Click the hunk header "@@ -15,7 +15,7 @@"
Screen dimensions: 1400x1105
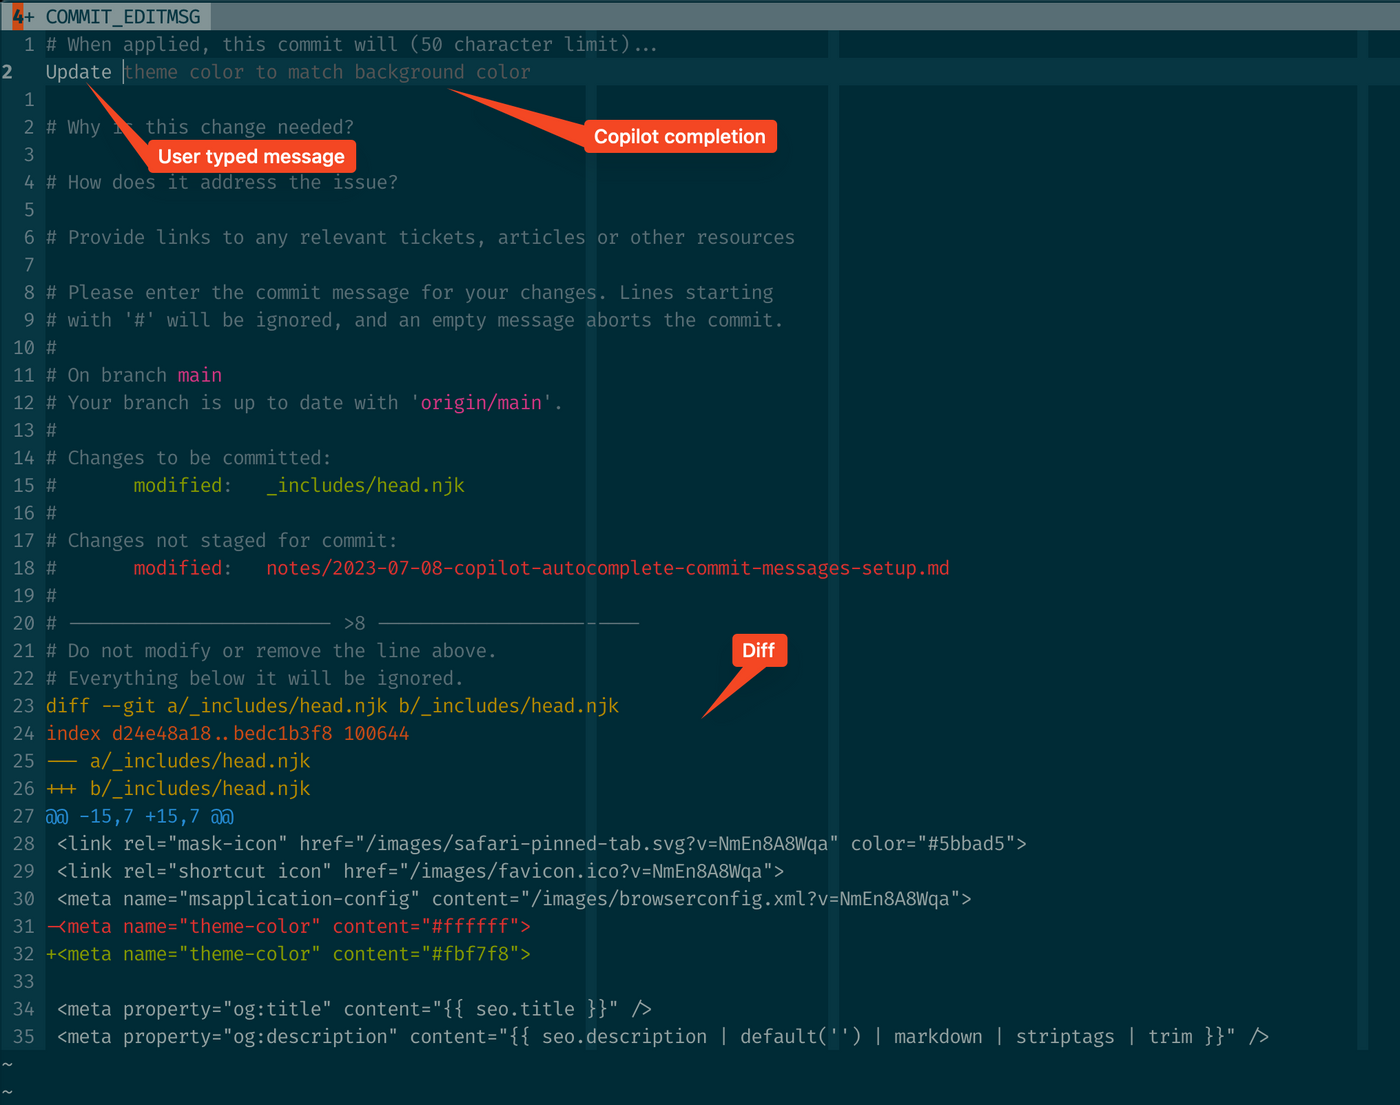point(140,816)
